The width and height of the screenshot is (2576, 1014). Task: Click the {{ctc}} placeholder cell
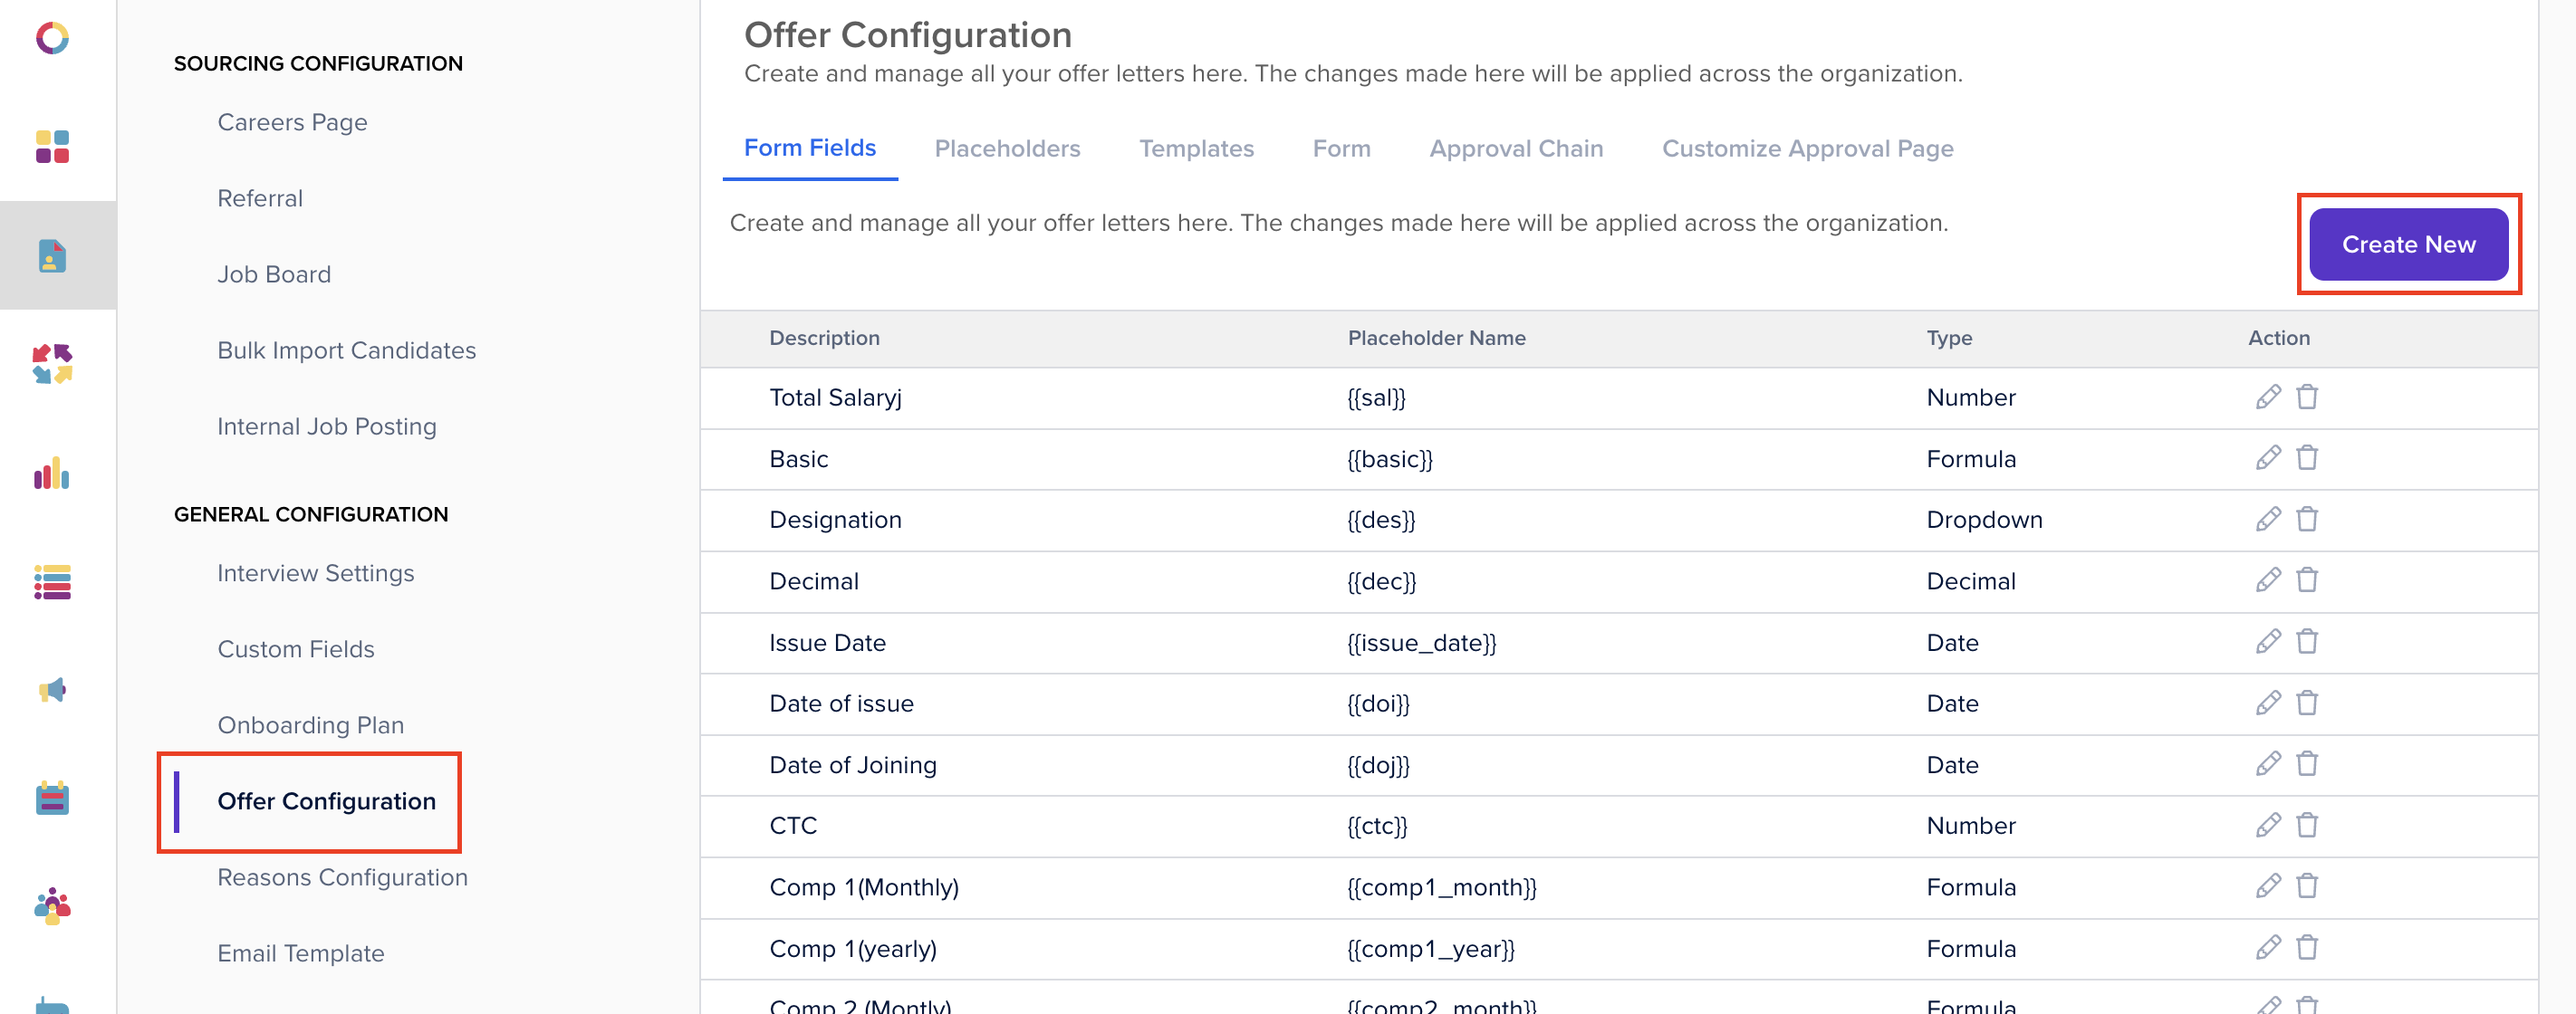tap(1376, 826)
